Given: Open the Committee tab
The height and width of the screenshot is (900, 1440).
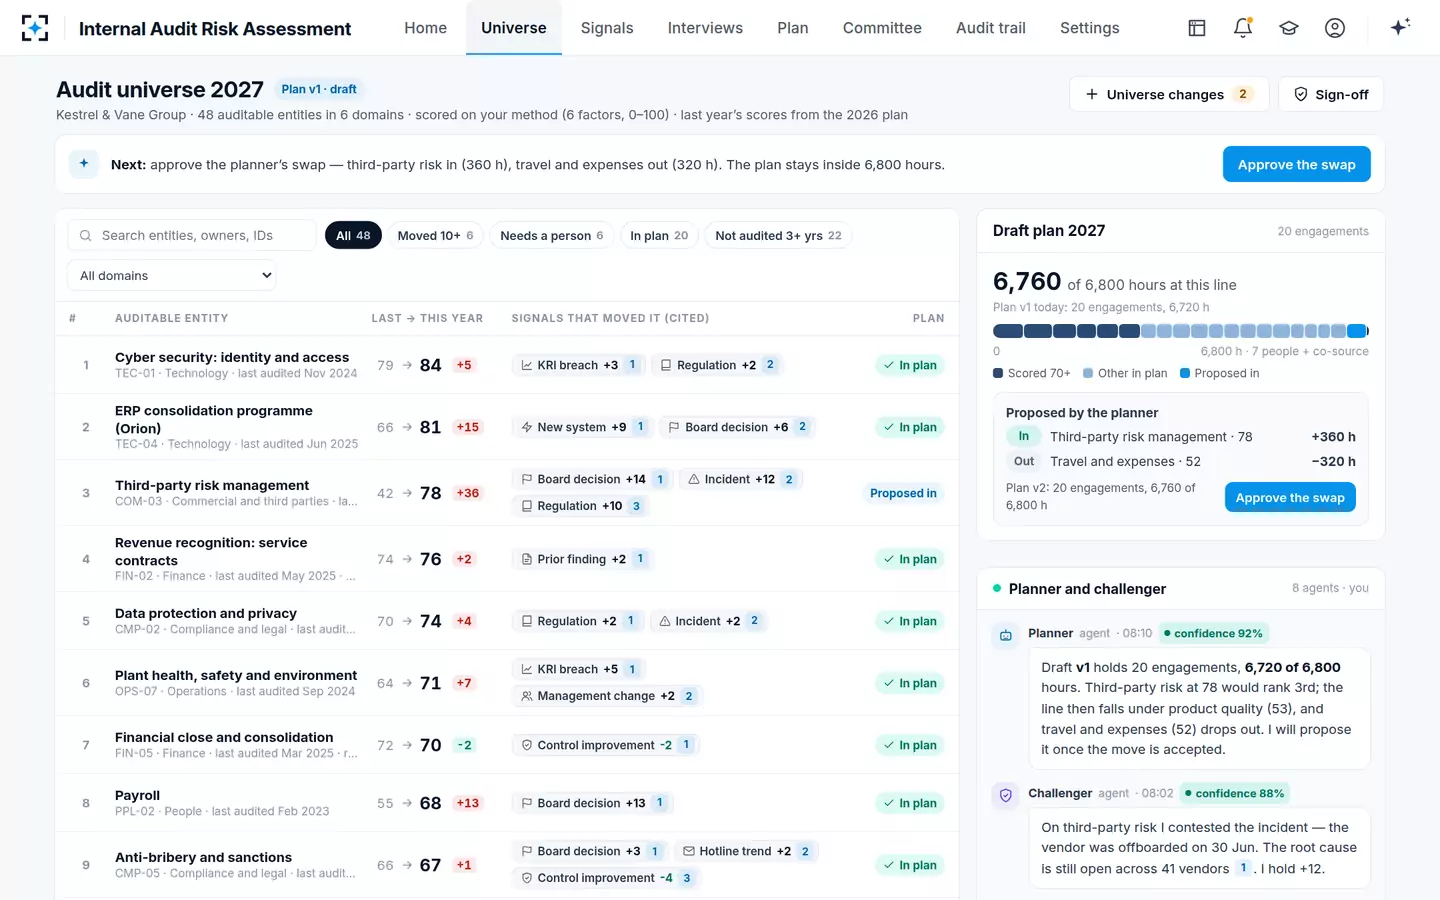Looking at the screenshot, I should point(882,28).
